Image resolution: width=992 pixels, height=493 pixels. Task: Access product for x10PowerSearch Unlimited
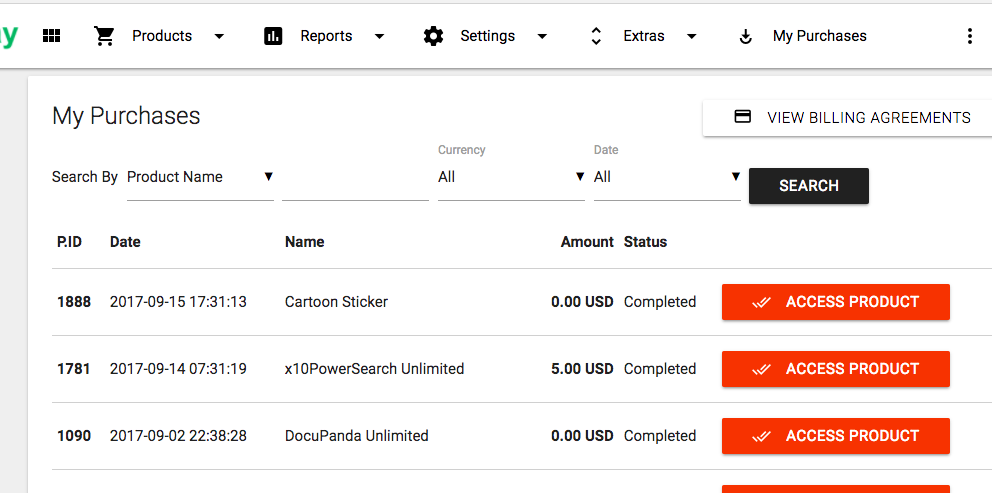[x=835, y=369]
